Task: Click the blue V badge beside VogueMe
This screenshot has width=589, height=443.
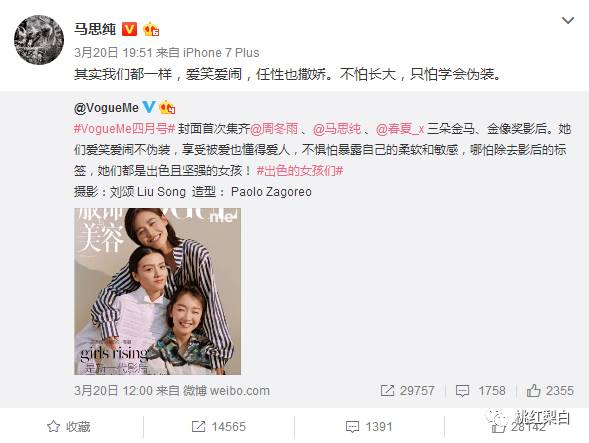Action: click(x=149, y=107)
